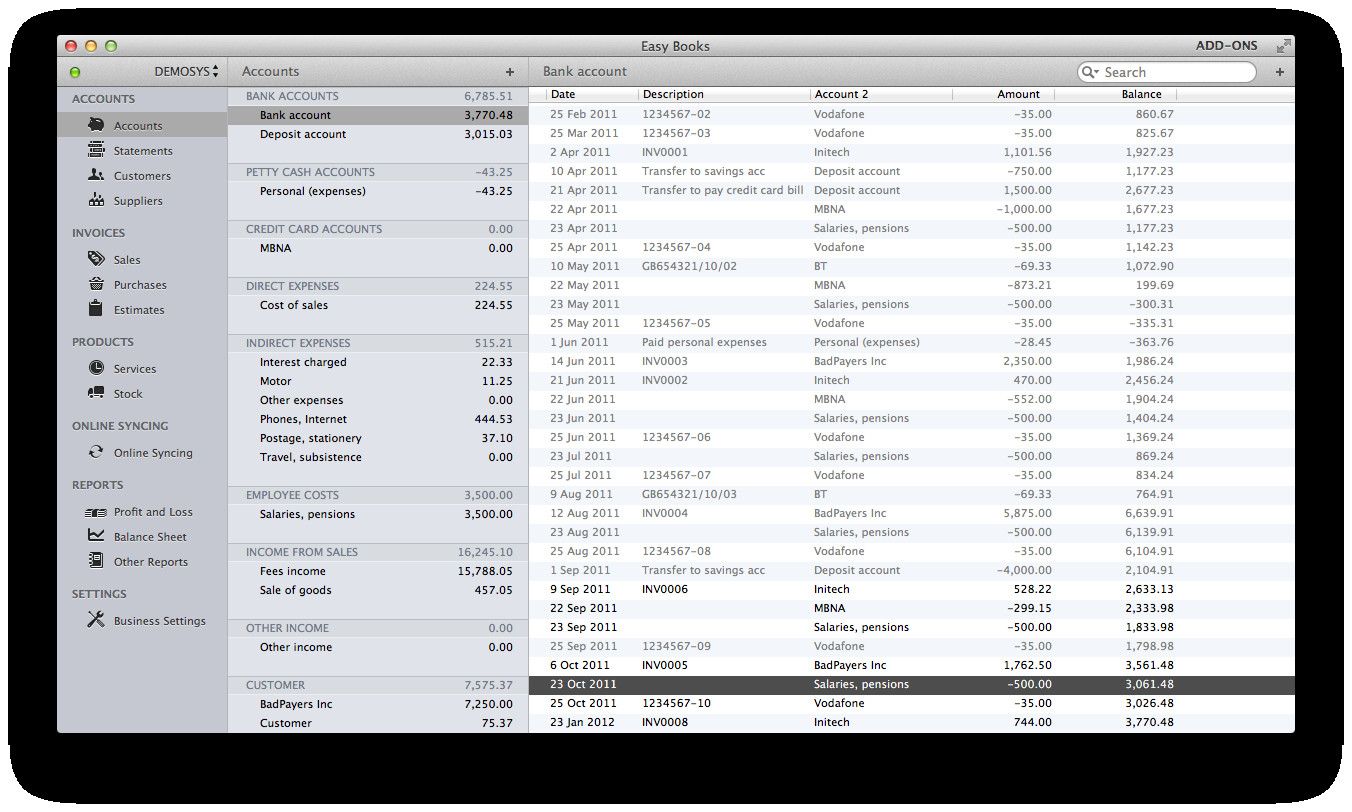
Task: Select the Sale of goods account
Action: coord(378,590)
